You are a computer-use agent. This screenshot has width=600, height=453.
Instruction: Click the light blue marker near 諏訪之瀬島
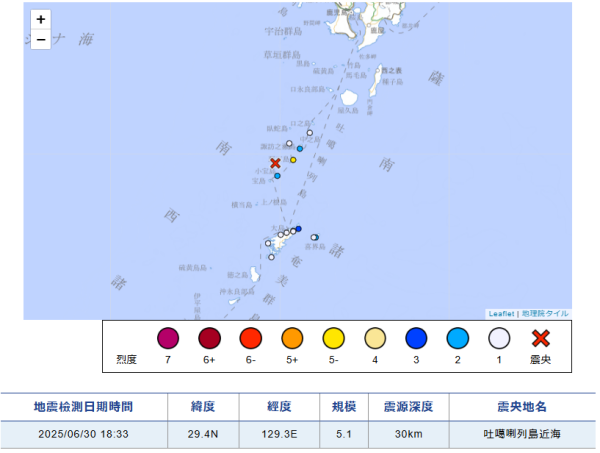(300, 149)
